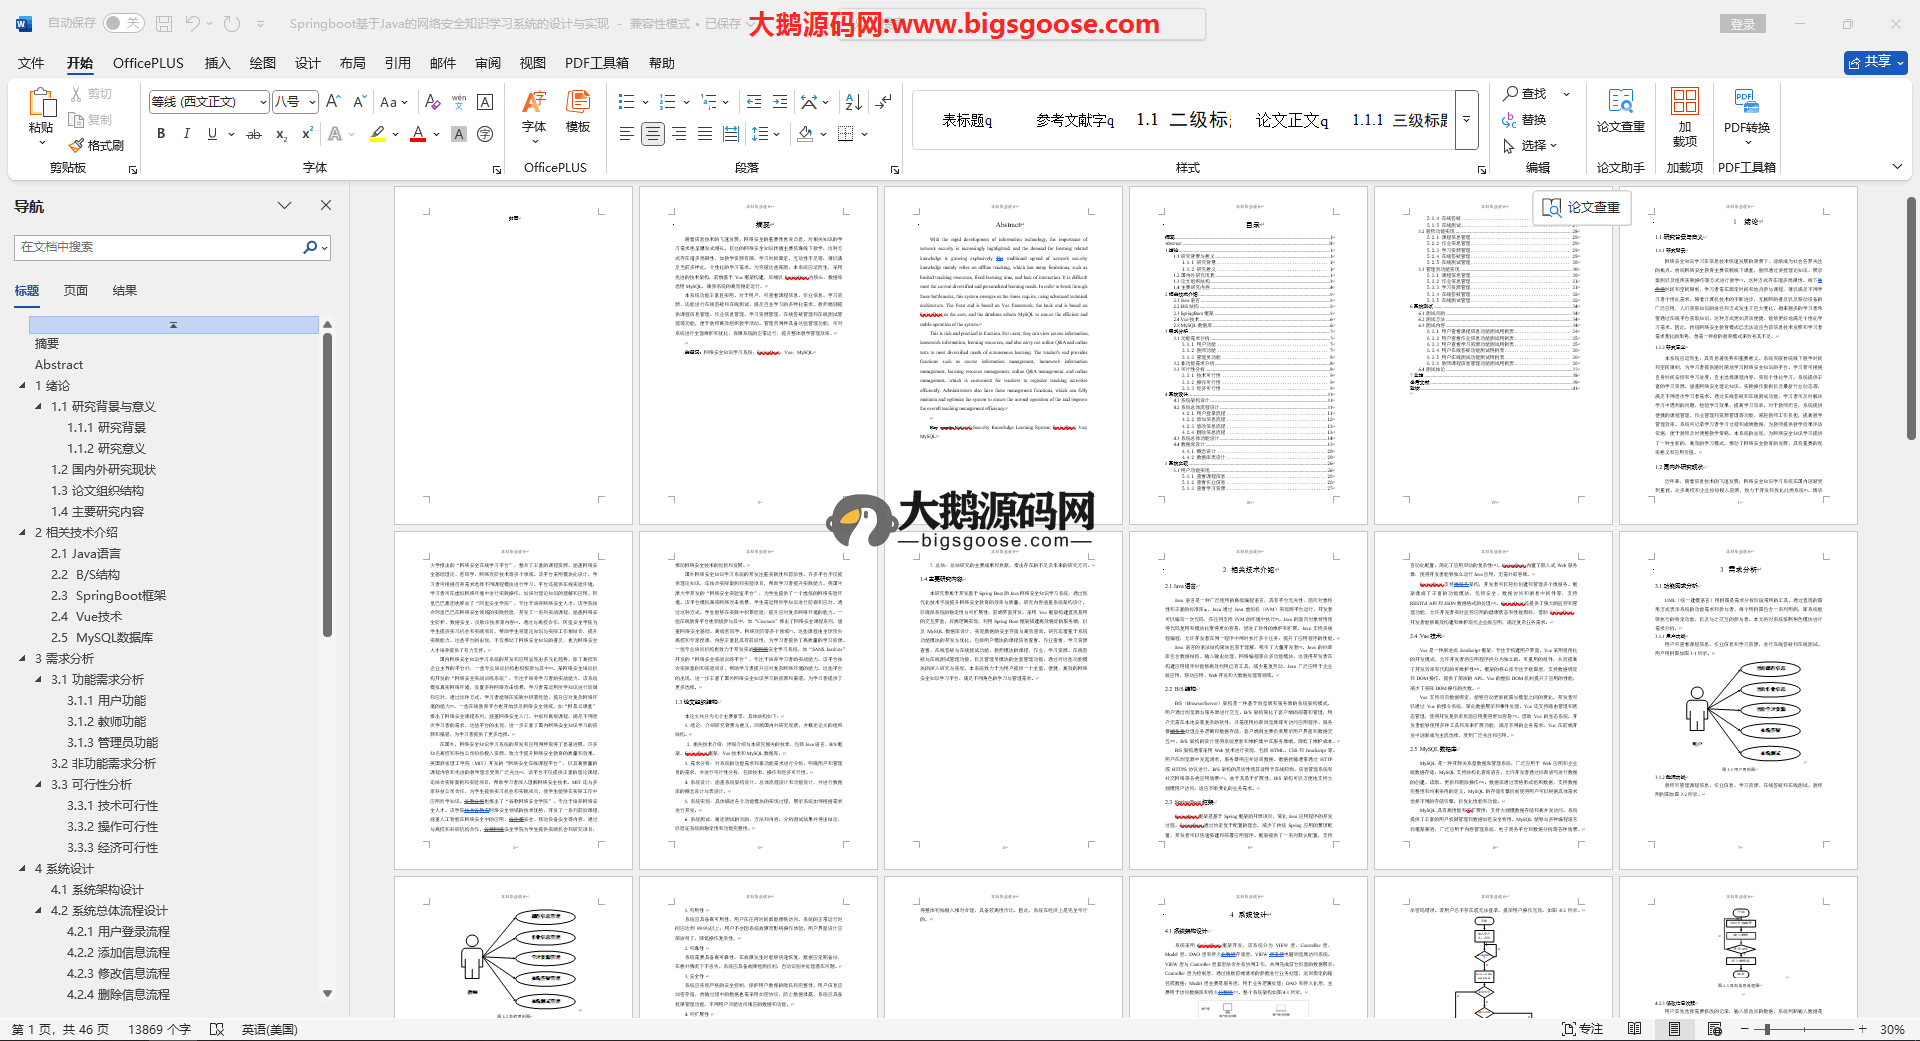Click the italic formatting icon
Screen dimensions: 1920x1041
[x=186, y=134]
